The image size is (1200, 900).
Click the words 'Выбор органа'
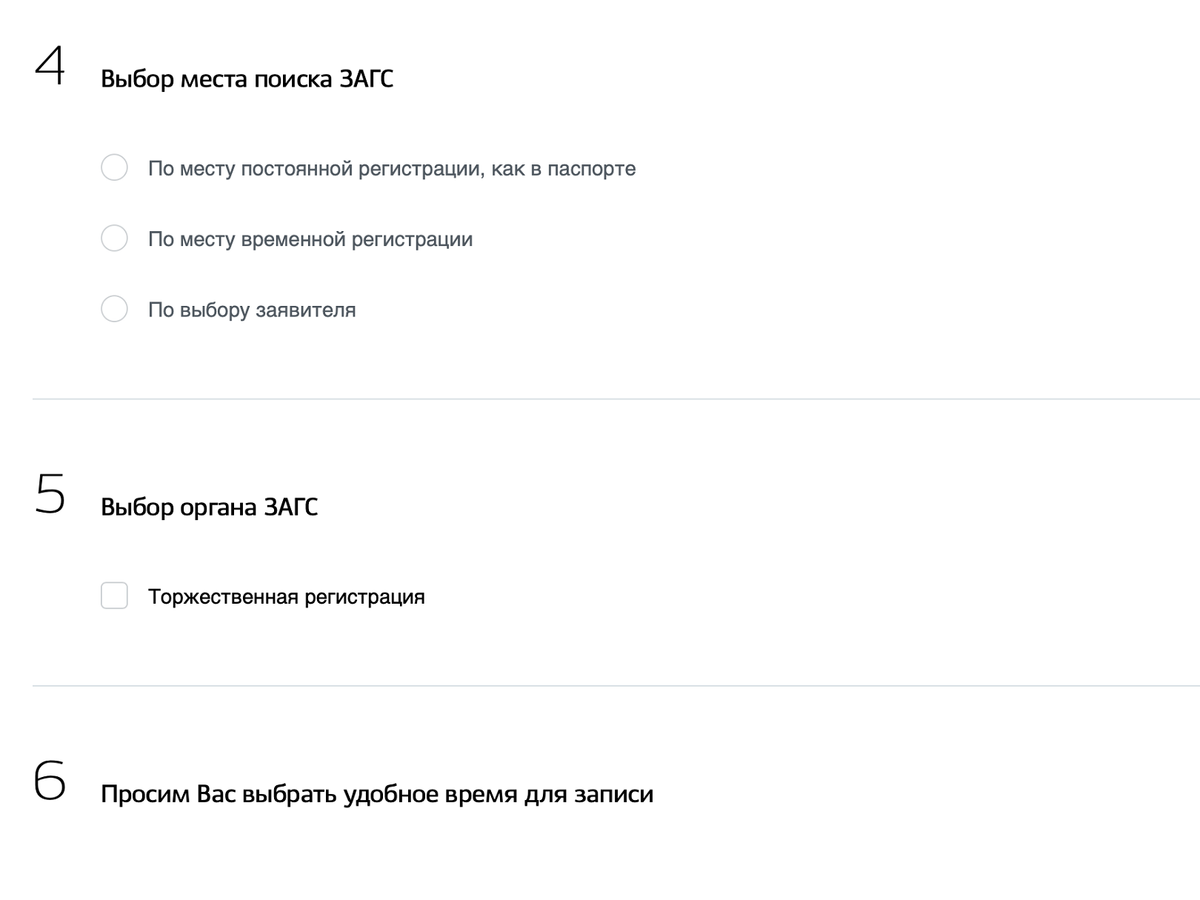tap(178, 507)
